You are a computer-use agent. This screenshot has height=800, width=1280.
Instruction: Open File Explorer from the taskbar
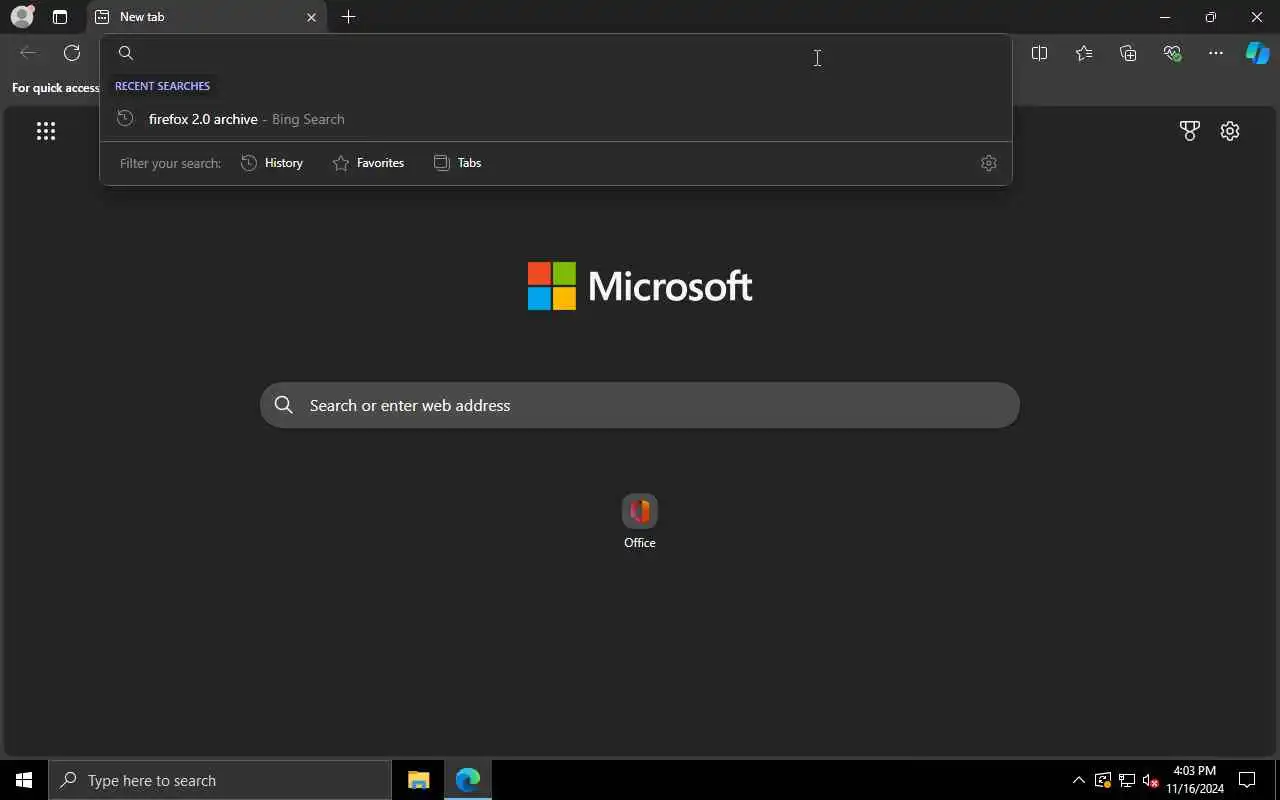click(x=419, y=780)
